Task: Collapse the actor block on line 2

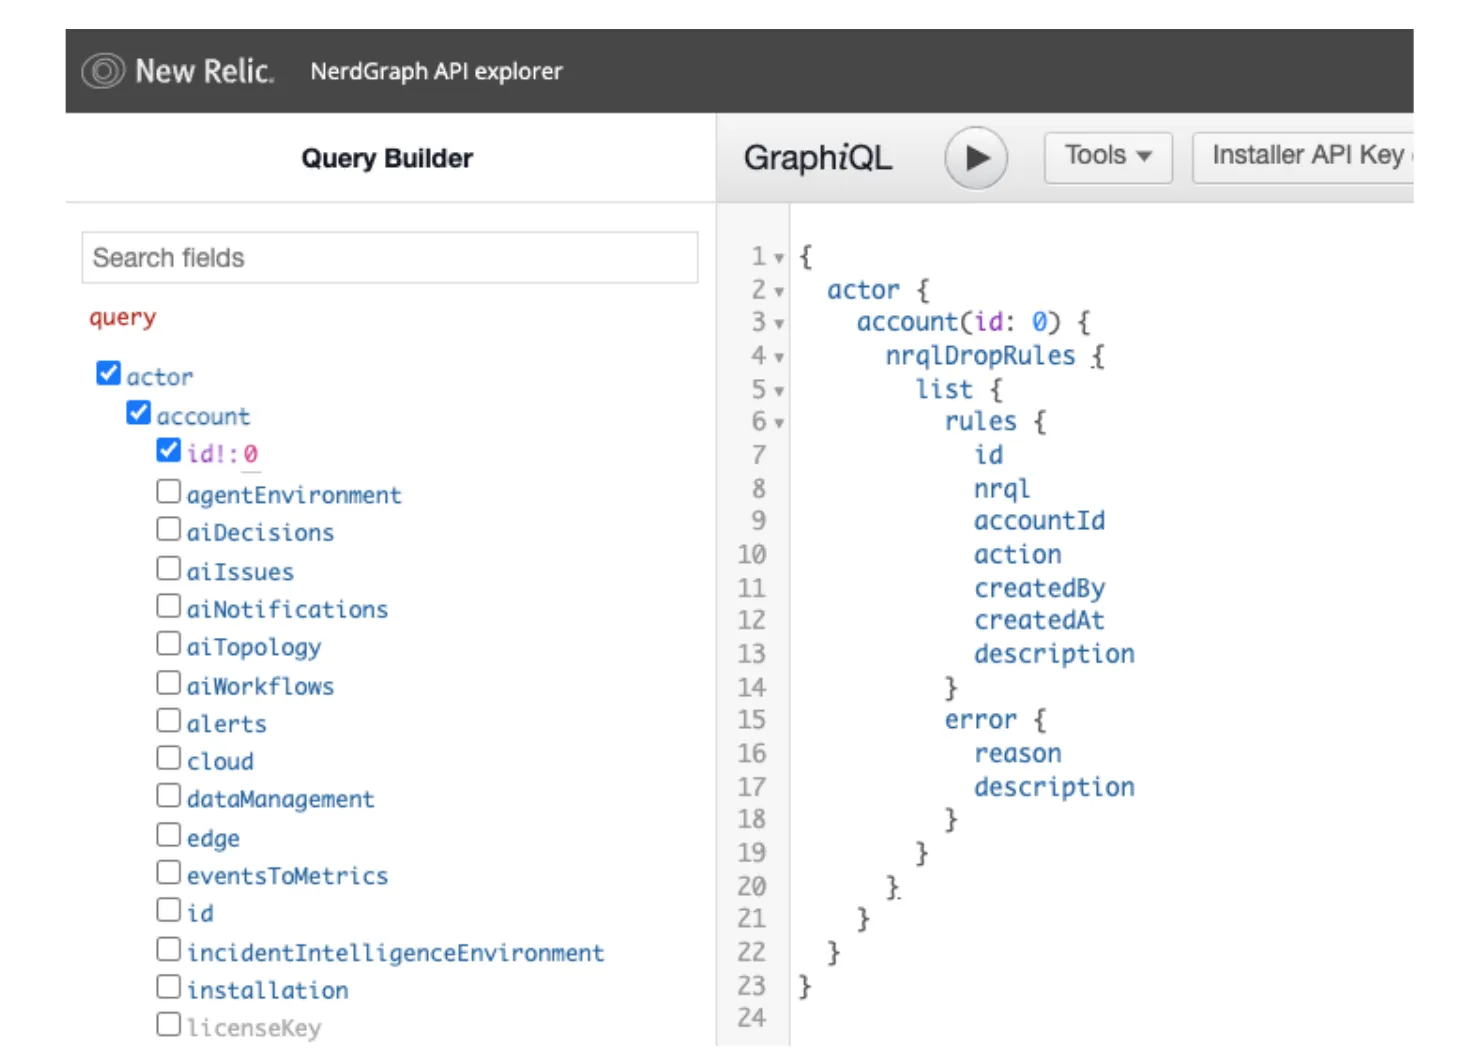Action: (x=778, y=290)
